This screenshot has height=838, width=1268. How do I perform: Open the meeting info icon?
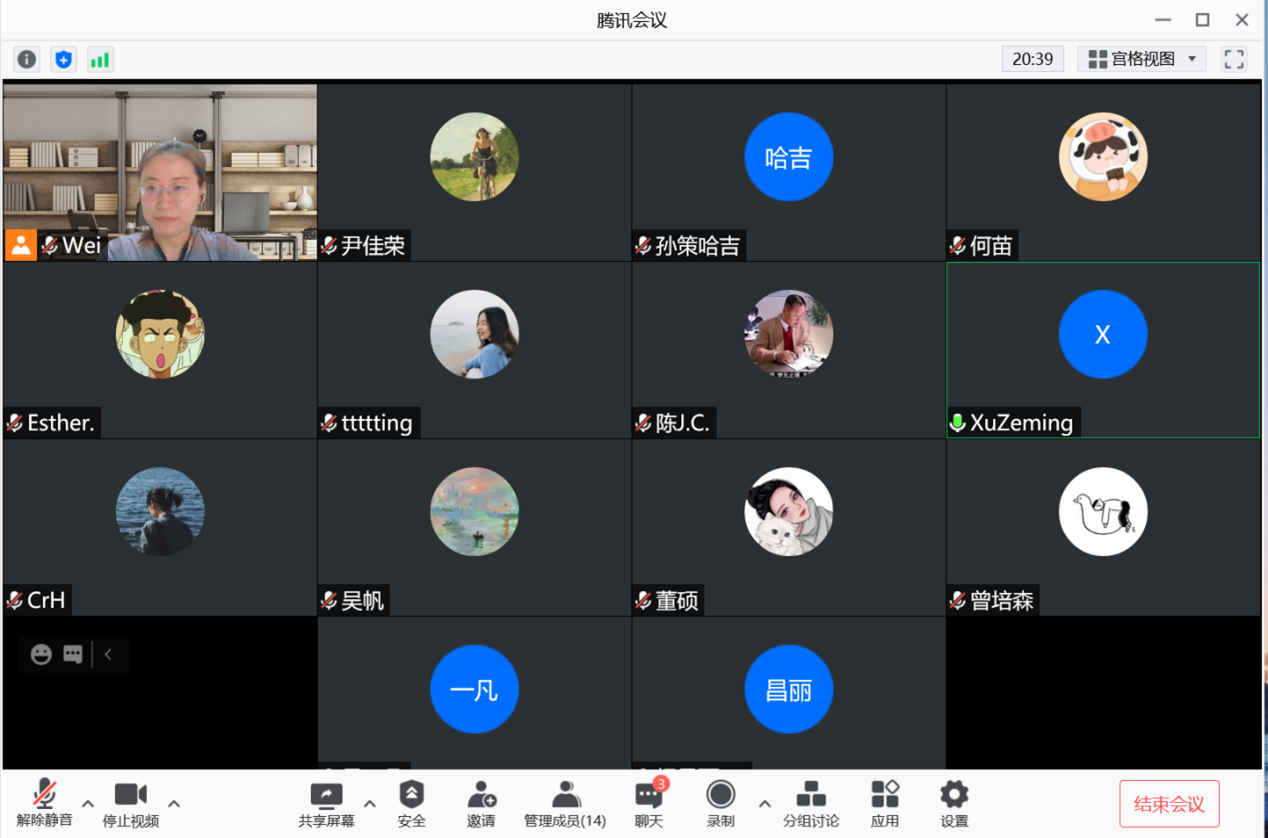(27, 59)
